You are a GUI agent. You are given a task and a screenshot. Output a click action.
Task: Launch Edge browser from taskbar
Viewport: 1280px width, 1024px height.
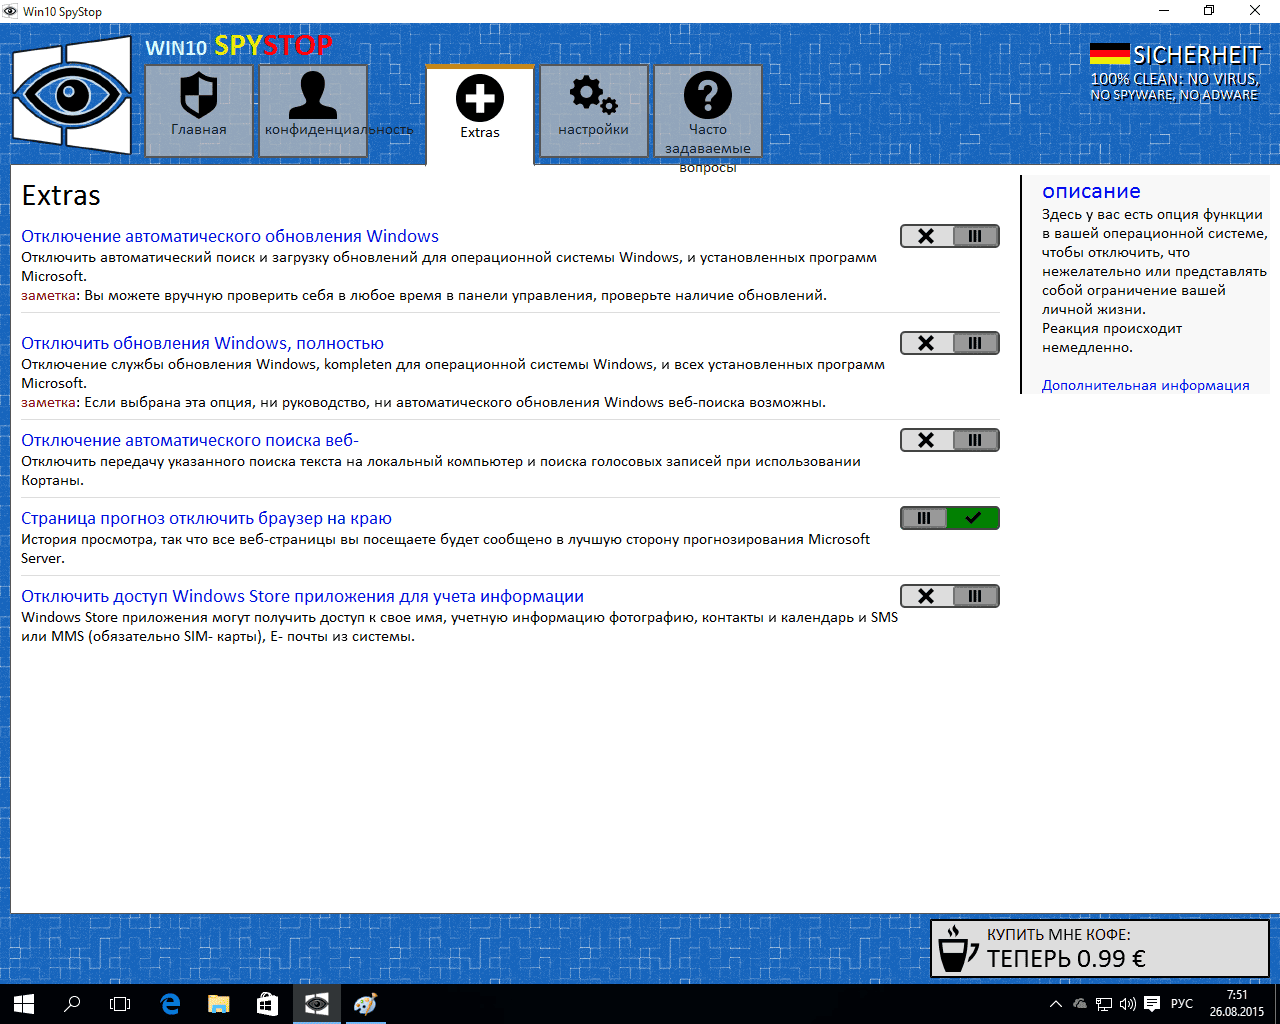coord(170,1004)
